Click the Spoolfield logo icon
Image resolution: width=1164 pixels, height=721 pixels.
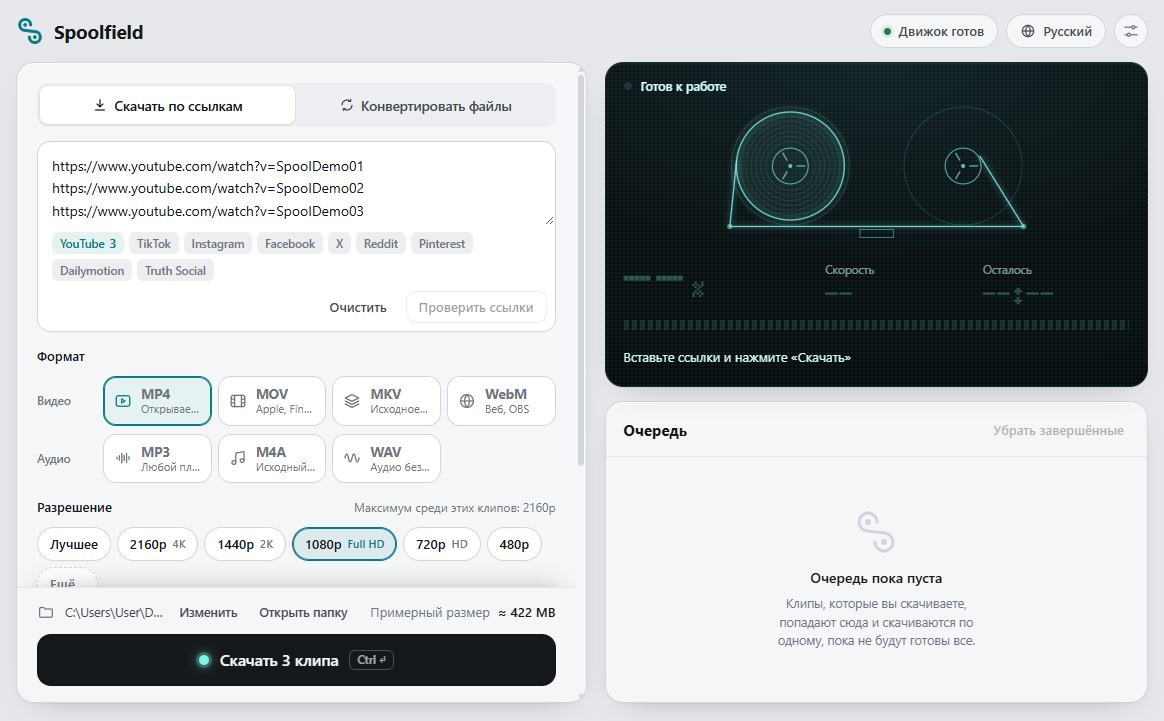(x=30, y=31)
